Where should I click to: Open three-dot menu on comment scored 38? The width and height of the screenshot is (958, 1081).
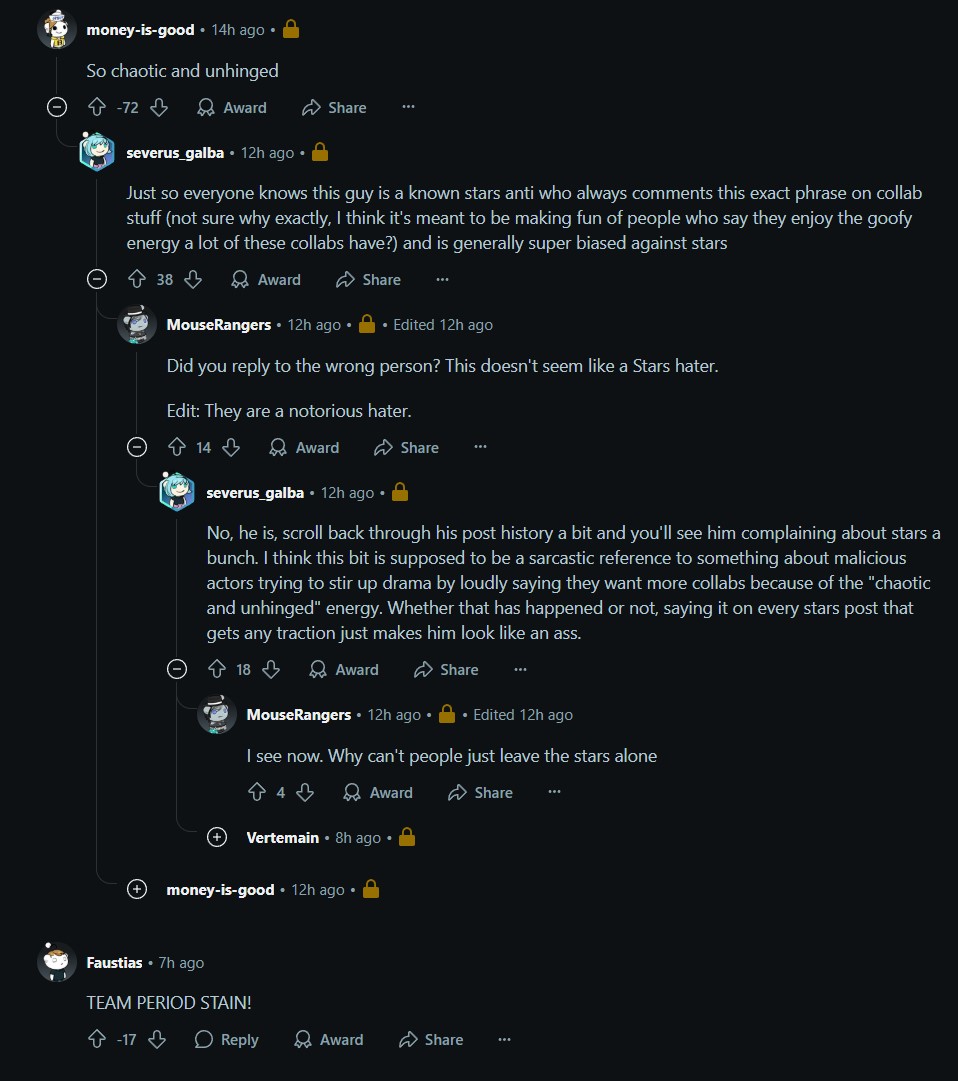coord(442,279)
